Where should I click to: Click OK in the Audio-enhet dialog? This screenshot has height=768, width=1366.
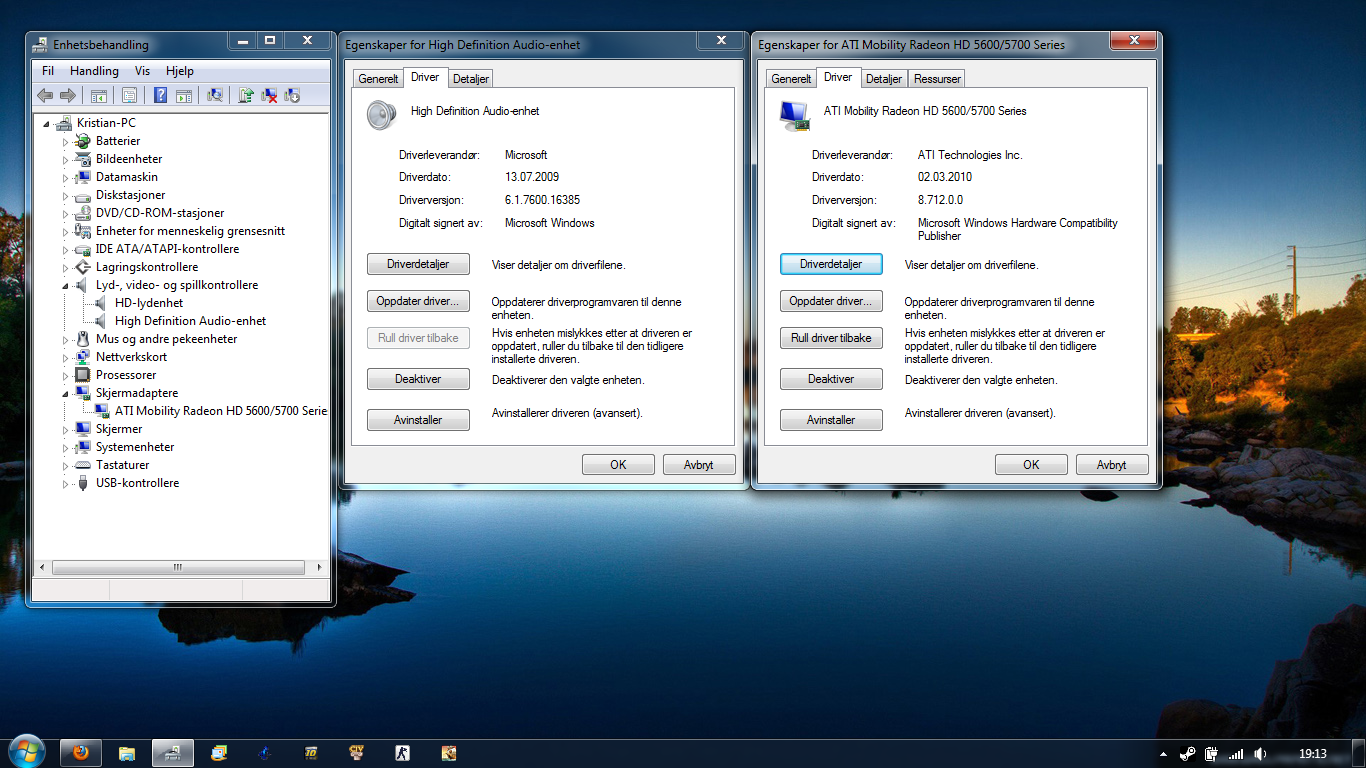click(618, 465)
